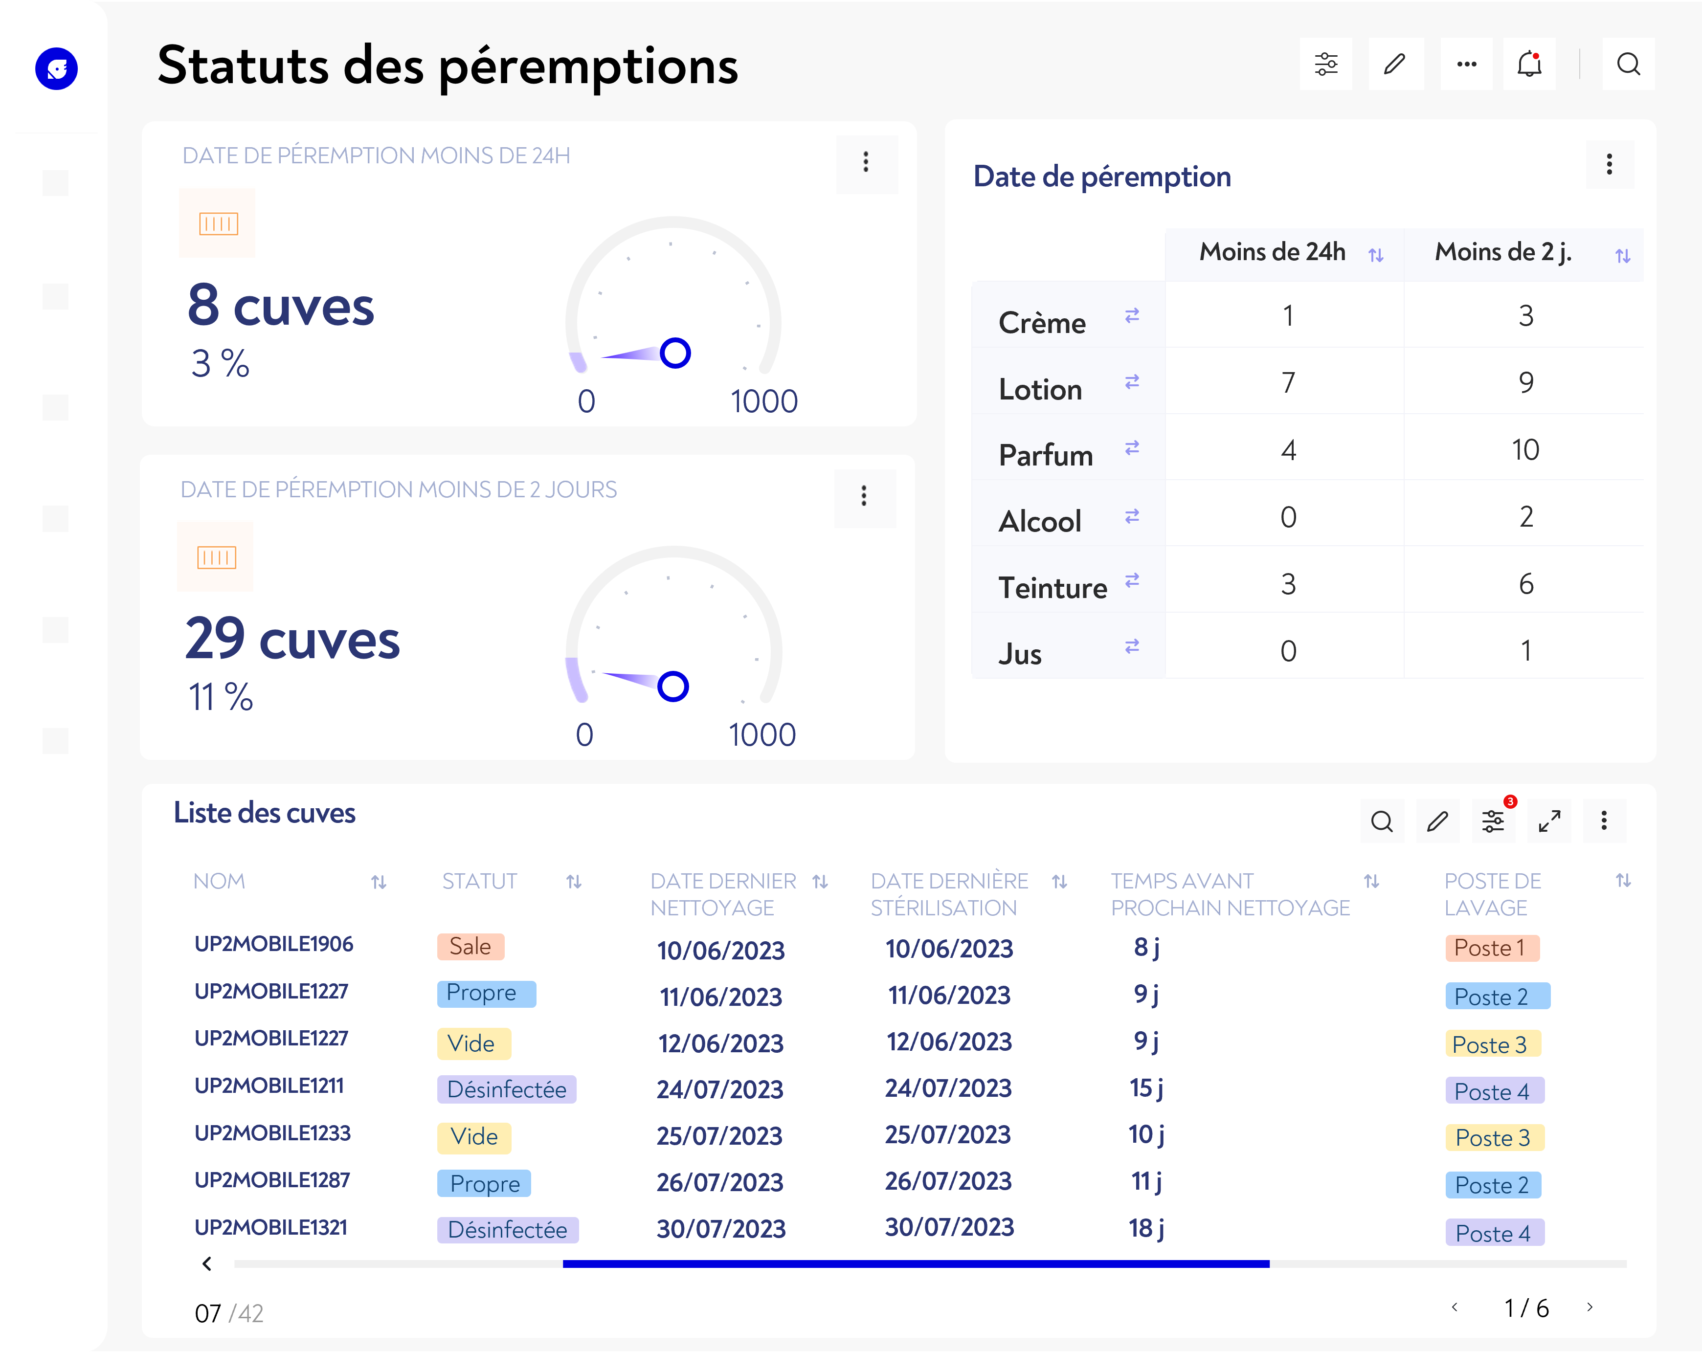Open the notifications bell

1529,65
